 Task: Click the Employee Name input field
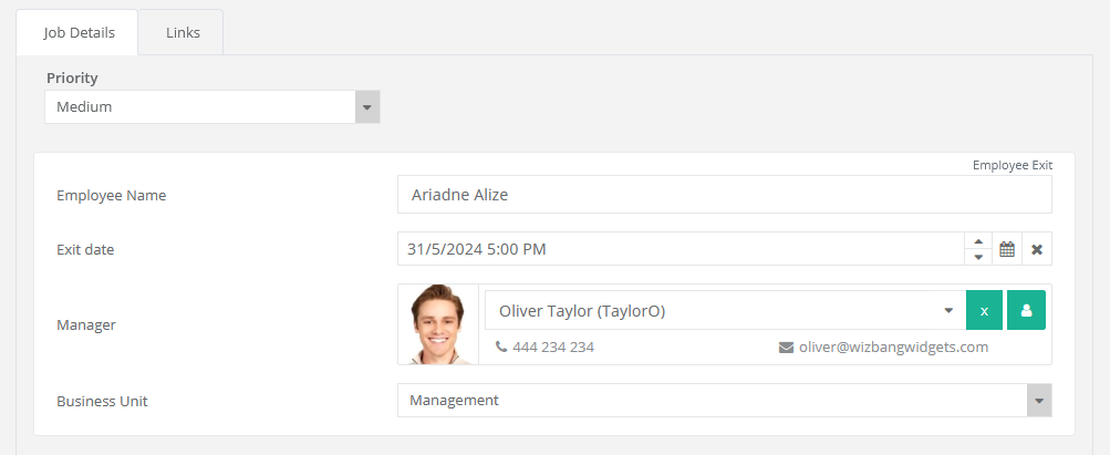pyautogui.click(x=724, y=195)
